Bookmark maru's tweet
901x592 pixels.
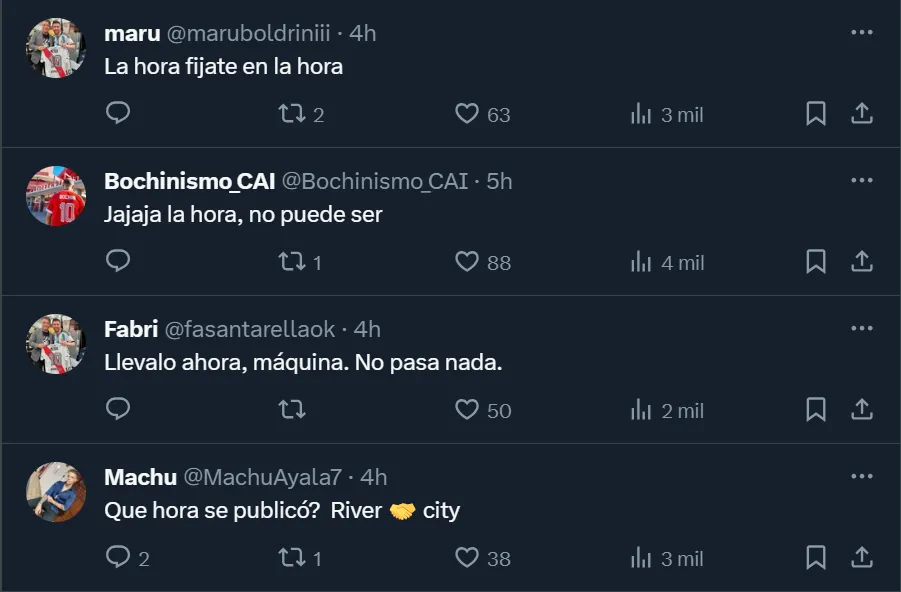(x=816, y=114)
